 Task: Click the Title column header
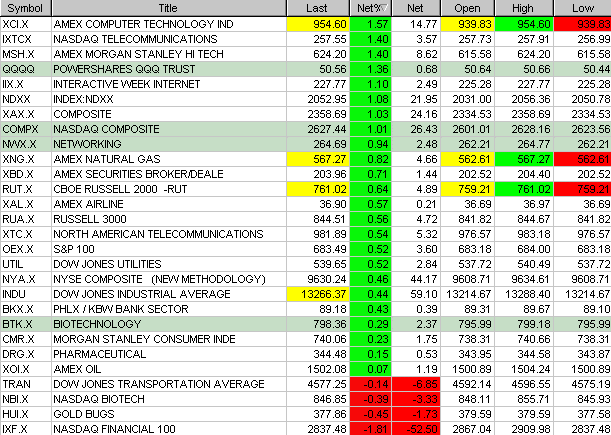(169, 8)
